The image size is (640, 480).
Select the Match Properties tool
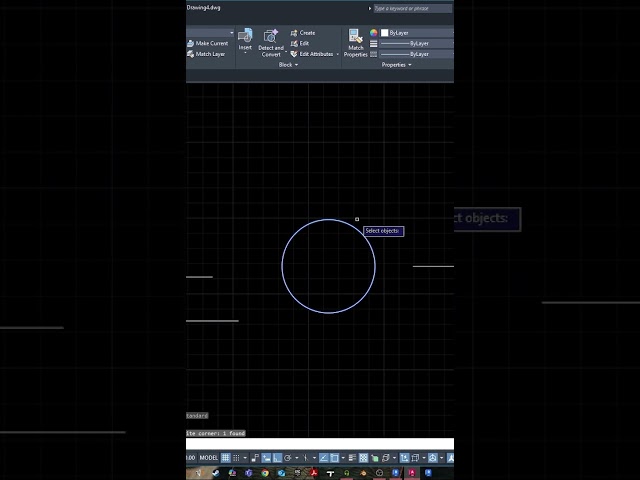(356, 43)
